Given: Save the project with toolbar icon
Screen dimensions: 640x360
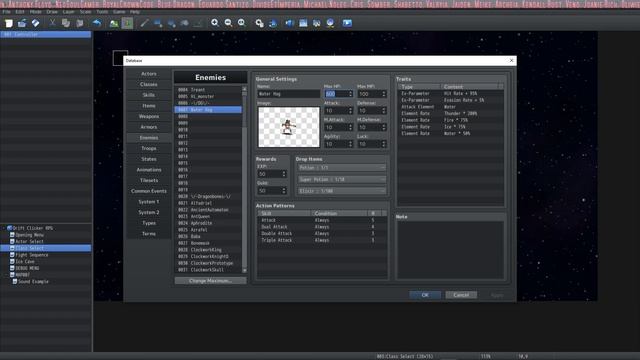Looking at the screenshot, I should click(36, 23).
